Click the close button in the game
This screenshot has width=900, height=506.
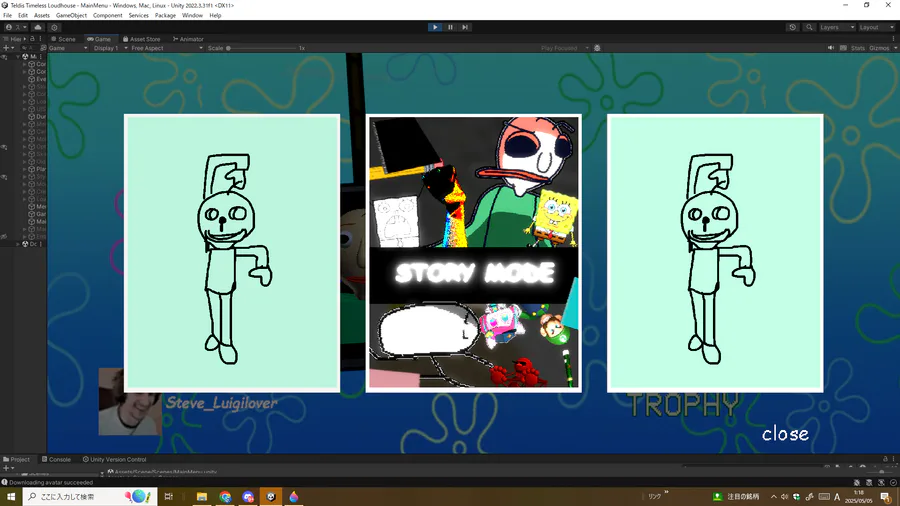click(x=785, y=434)
